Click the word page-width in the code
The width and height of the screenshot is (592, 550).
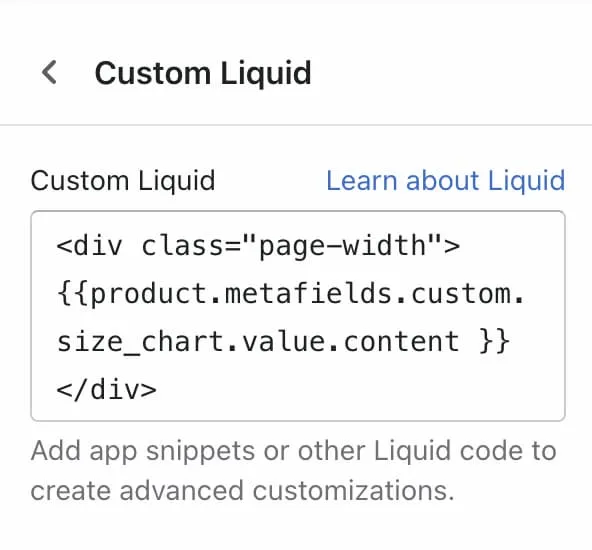(342, 246)
